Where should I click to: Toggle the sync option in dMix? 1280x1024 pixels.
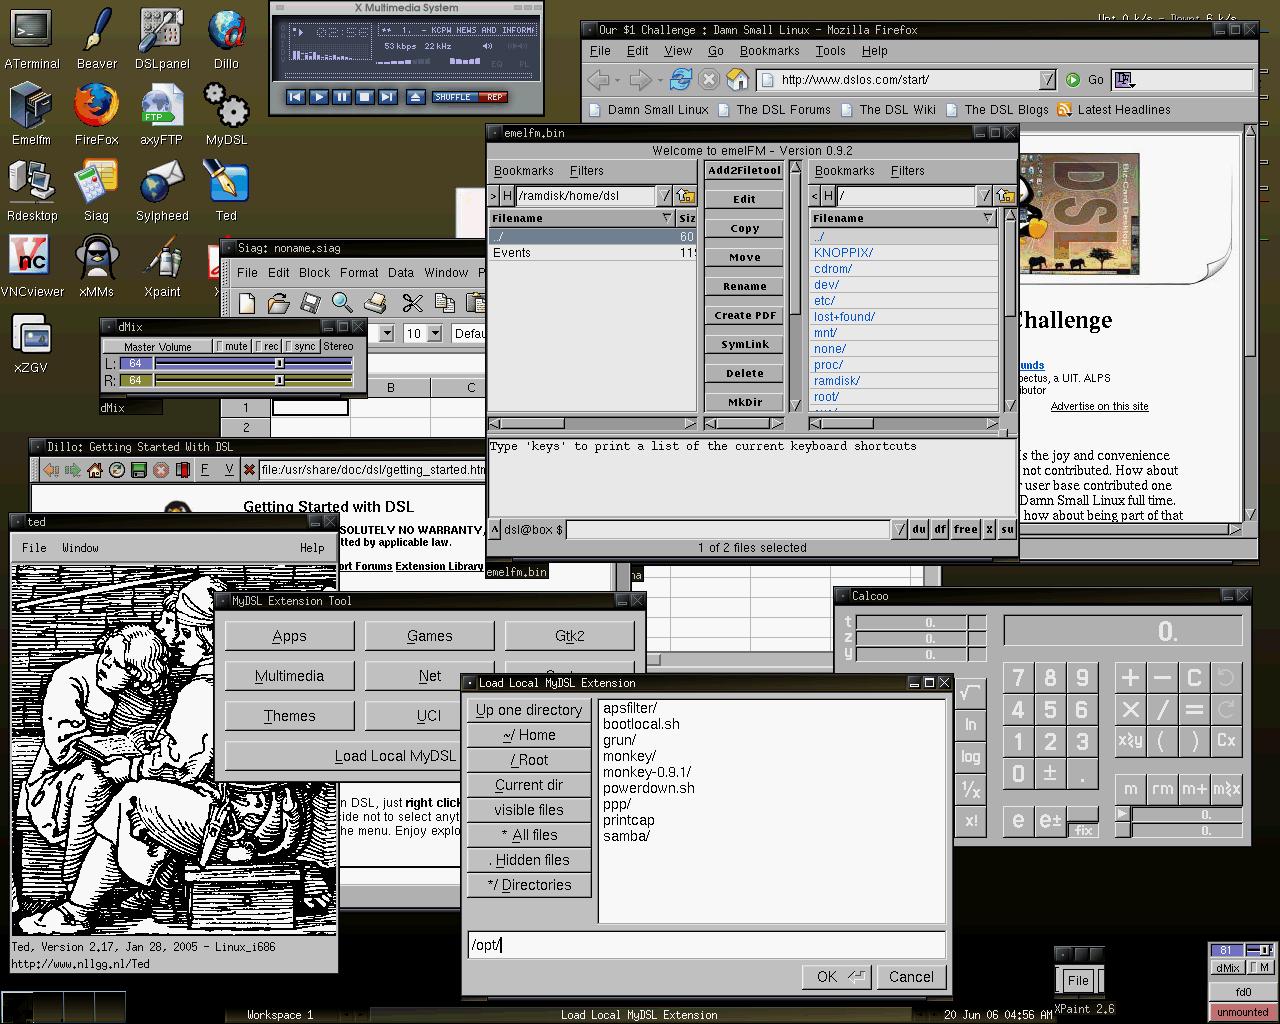click(289, 346)
